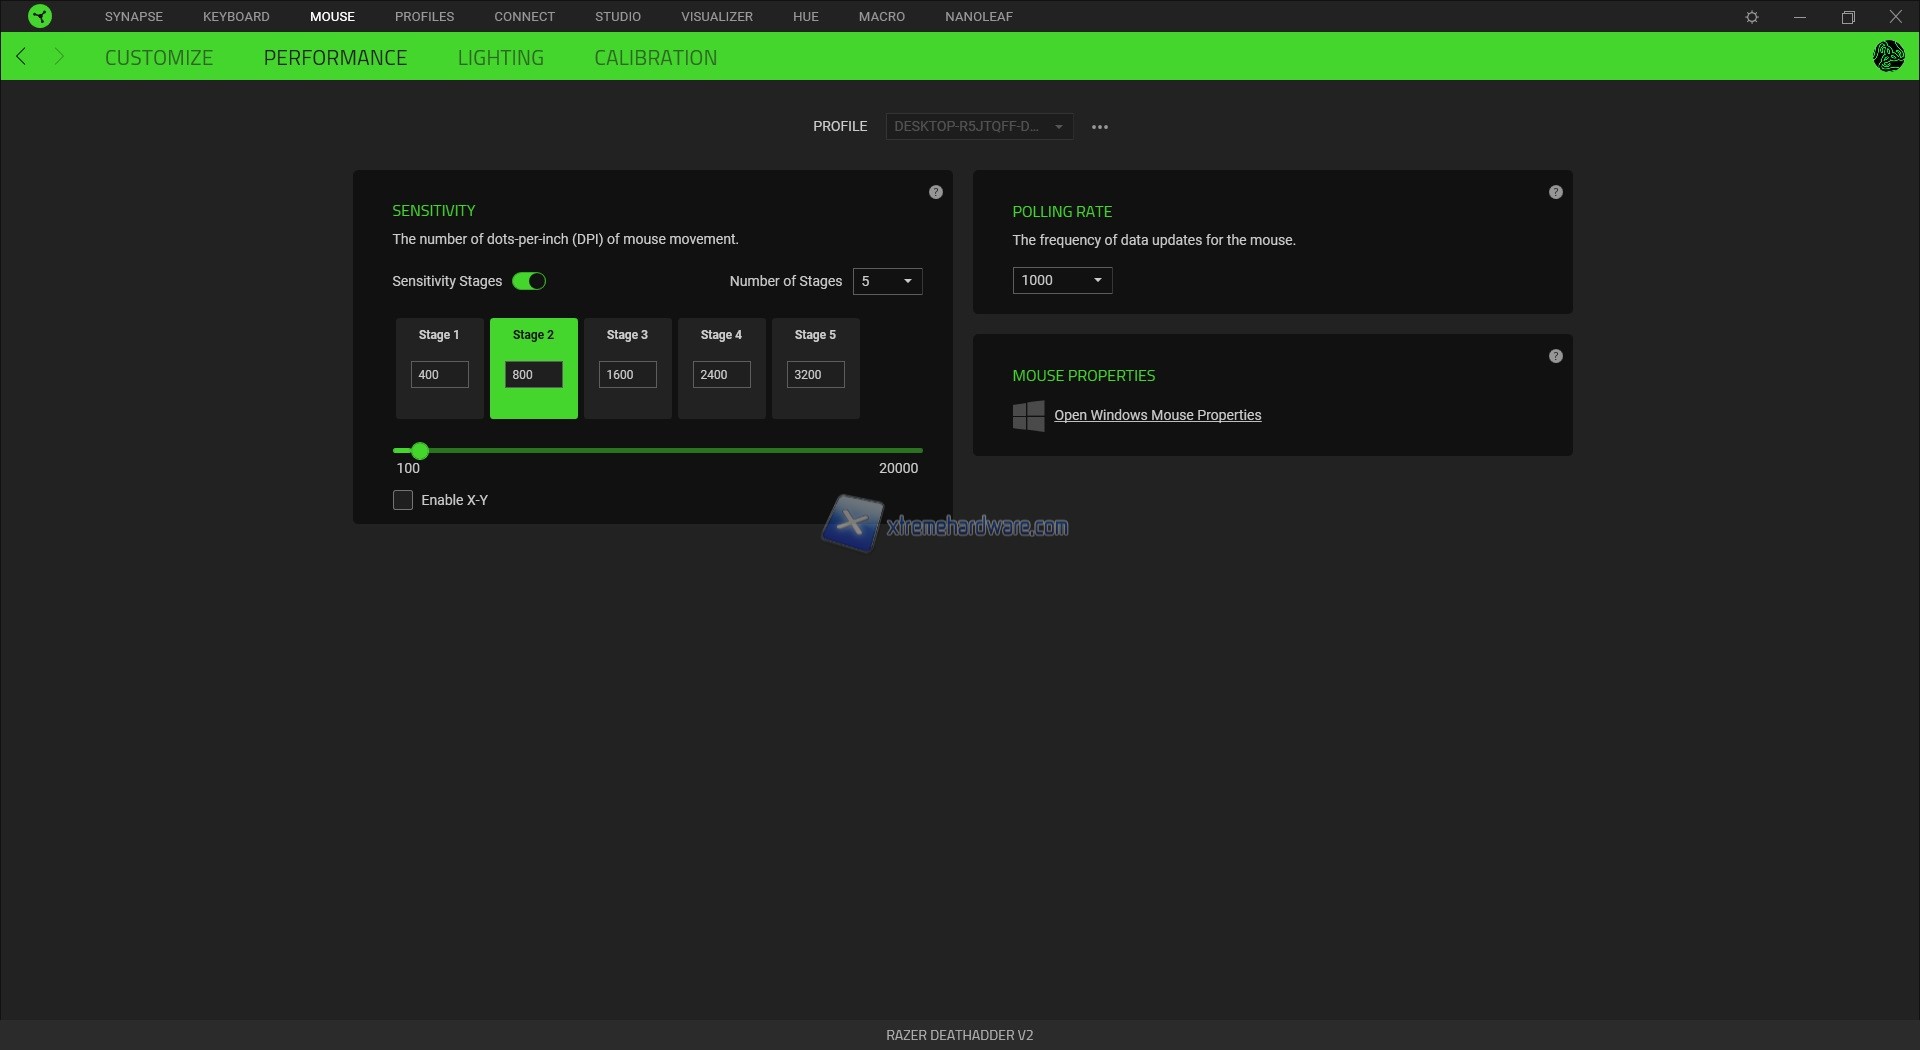
Task: Open Windows Mouse Properties link
Action: 1157,415
